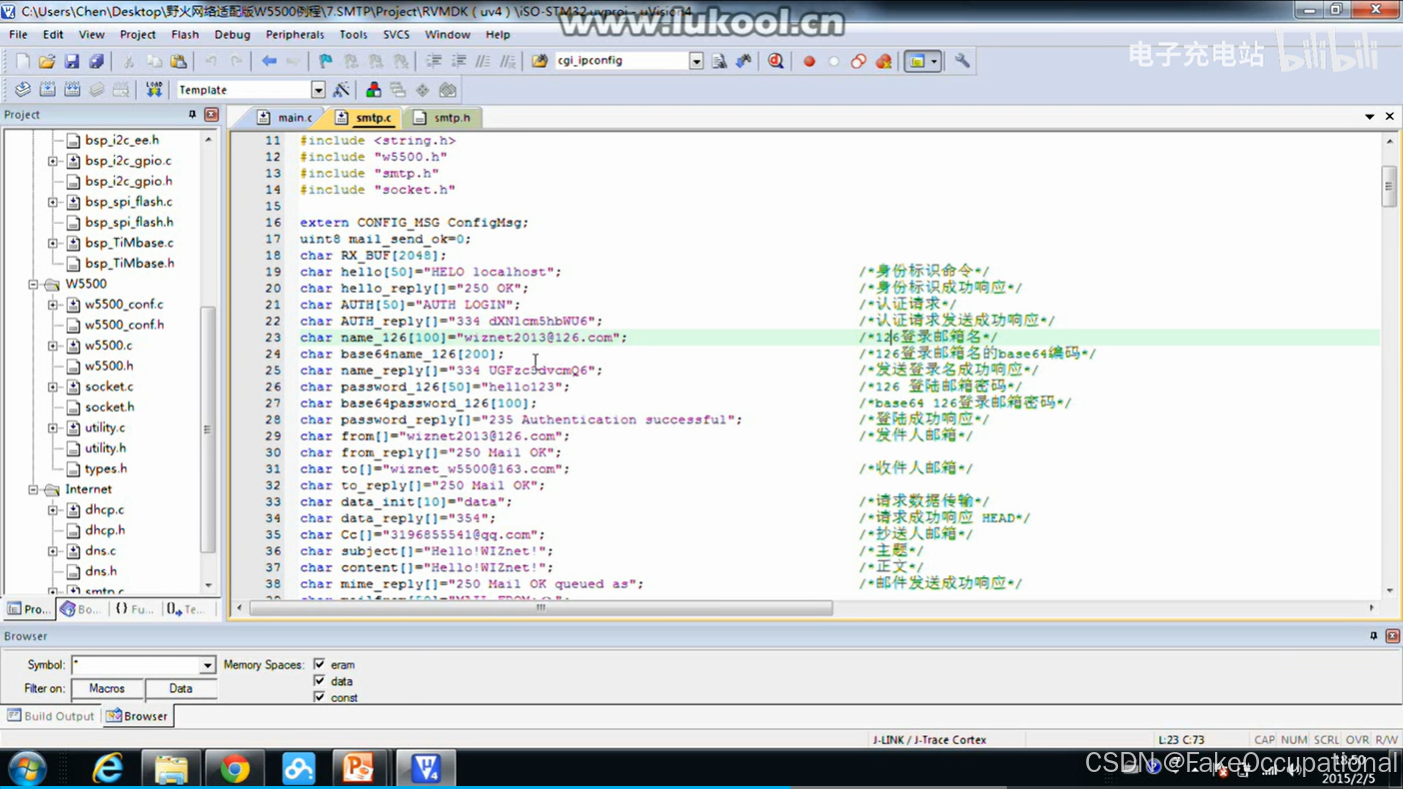Click the Find in Files icon
This screenshot has height=789, width=1403.
539,61
